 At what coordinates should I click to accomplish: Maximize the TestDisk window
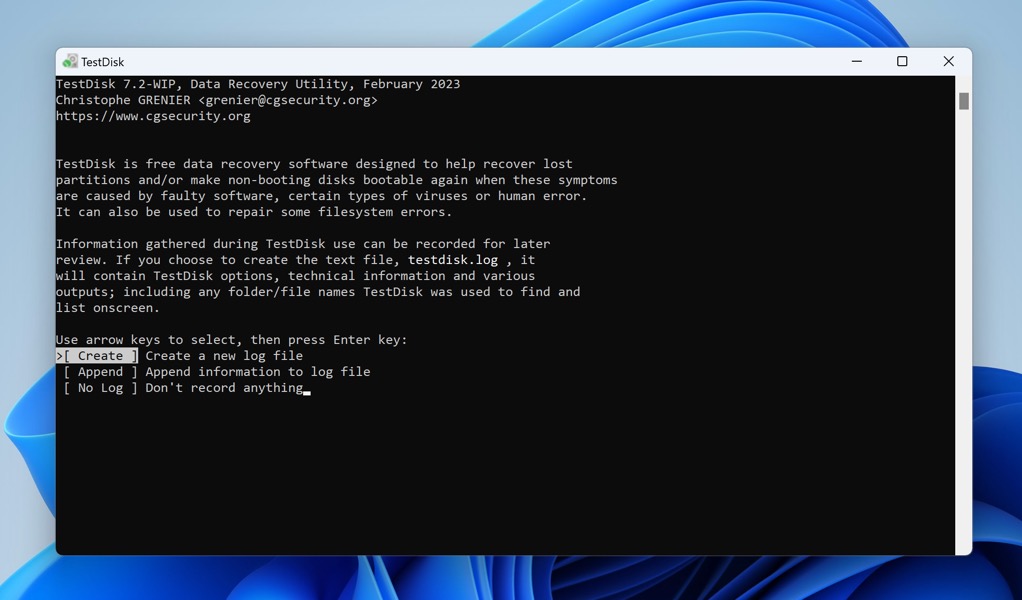tap(902, 61)
